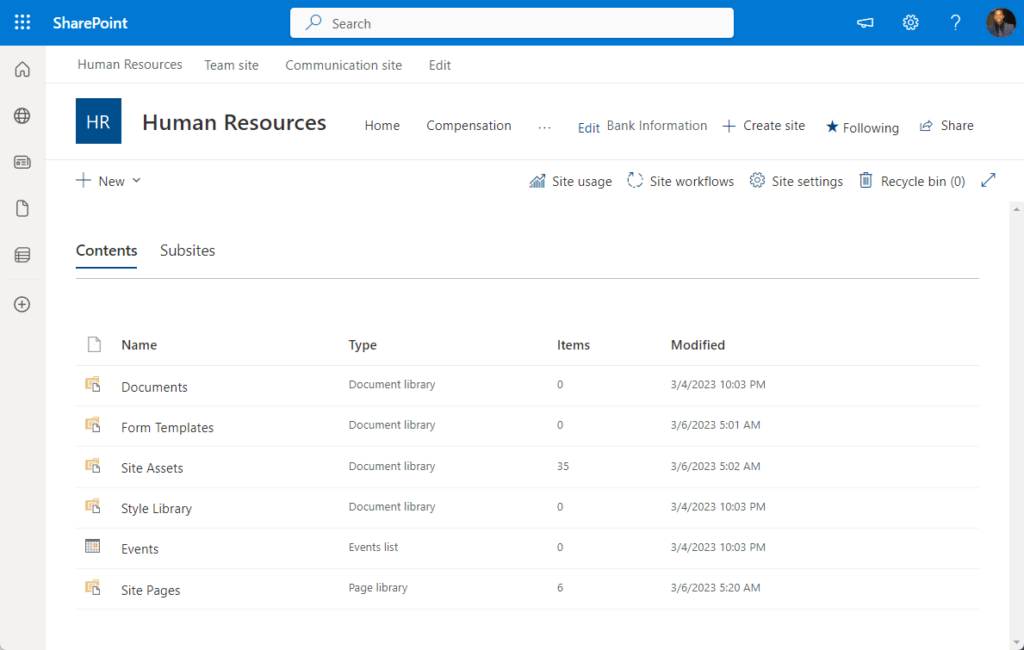Image resolution: width=1024 pixels, height=650 pixels.
Task: Open the news feed icon in left rail
Action: pyautogui.click(x=22, y=162)
